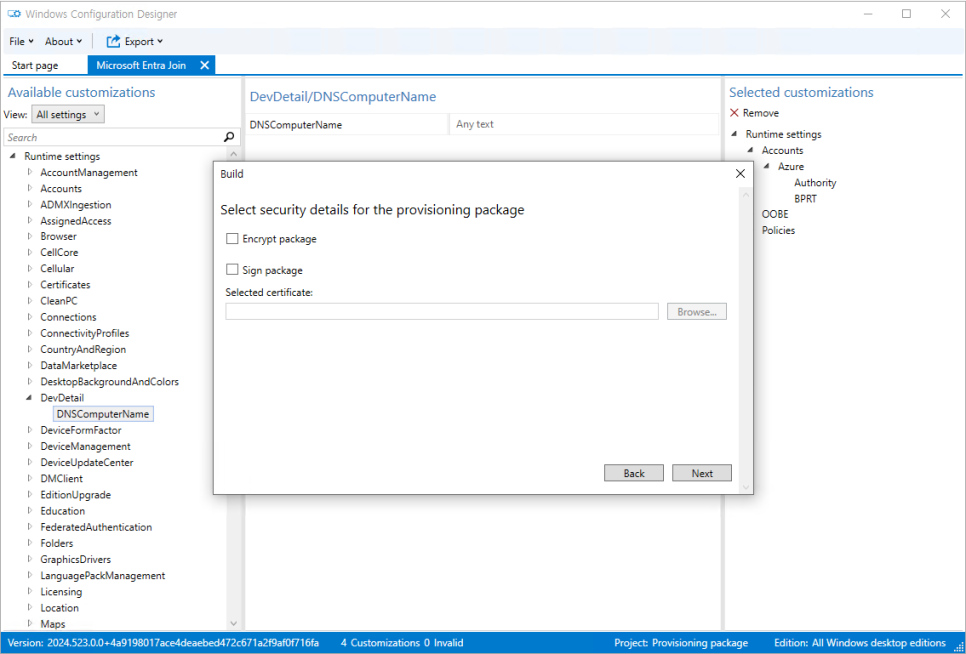Viewport: 966px width, 654px height.
Task: Close the Microsoft Entra Join tab
Action: tap(205, 65)
